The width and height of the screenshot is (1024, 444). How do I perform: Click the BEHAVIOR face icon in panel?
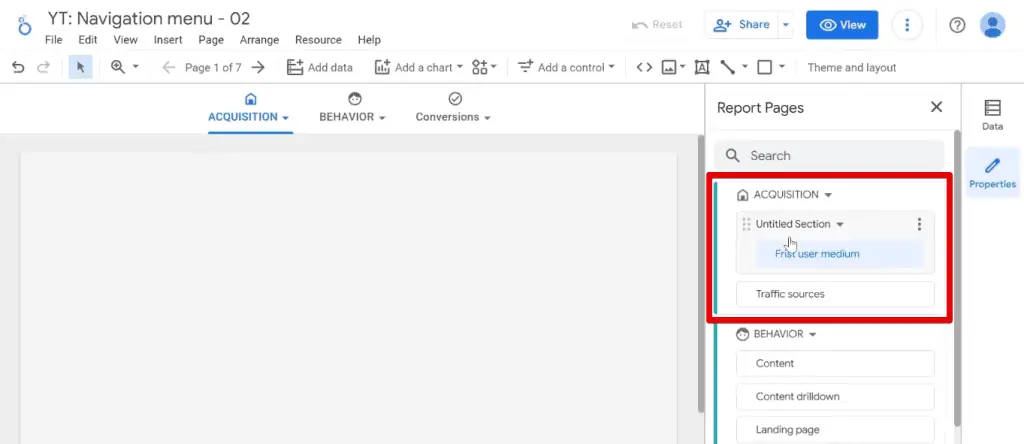coord(742,334)
